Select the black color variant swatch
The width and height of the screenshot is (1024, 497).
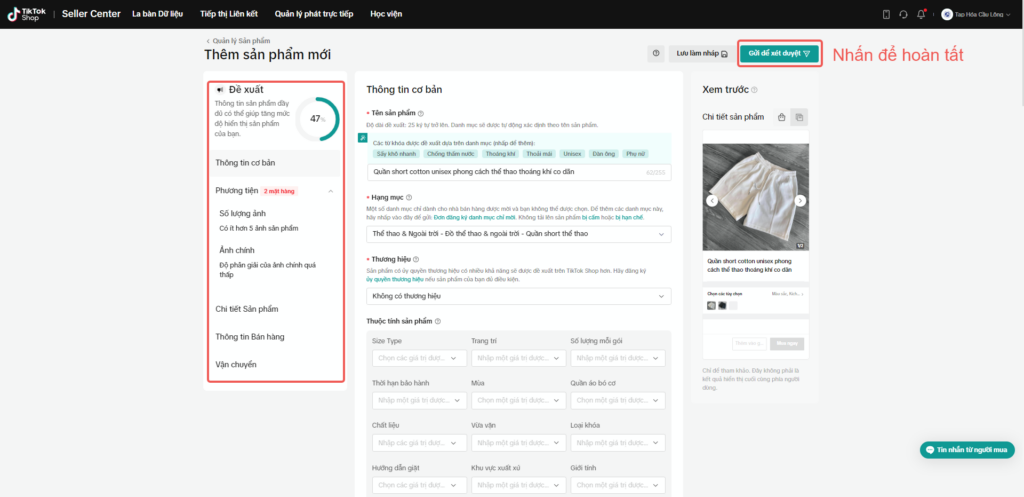722,305
